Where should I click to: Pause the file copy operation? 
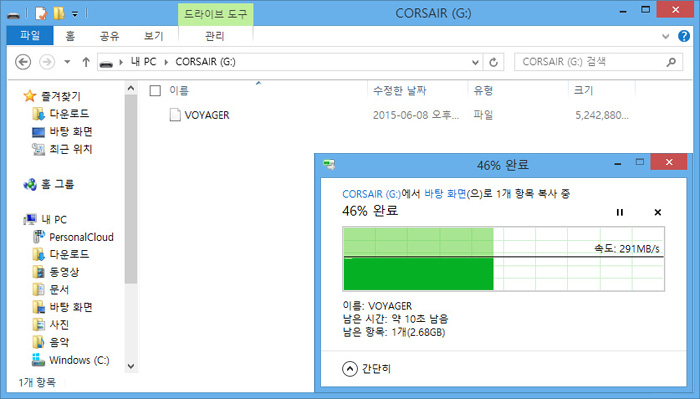click(620, 212)
